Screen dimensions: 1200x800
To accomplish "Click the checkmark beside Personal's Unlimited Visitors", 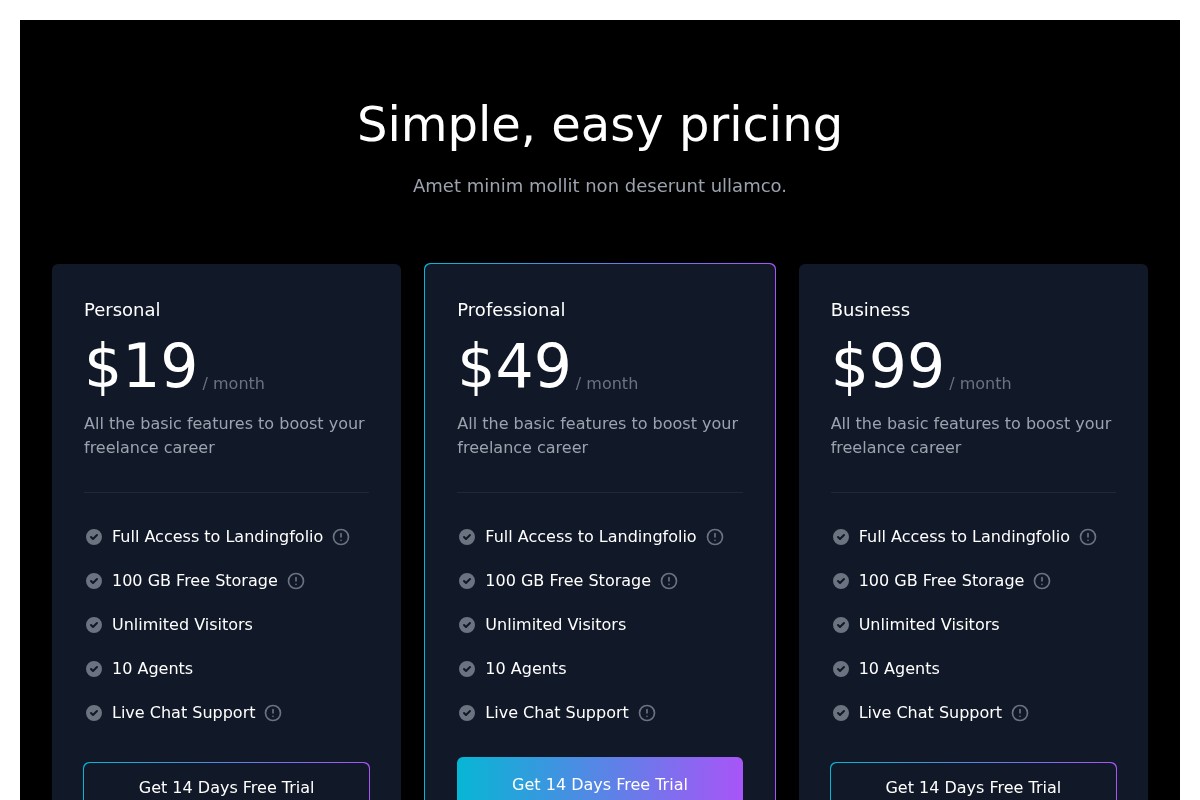I will click(94, 625).
